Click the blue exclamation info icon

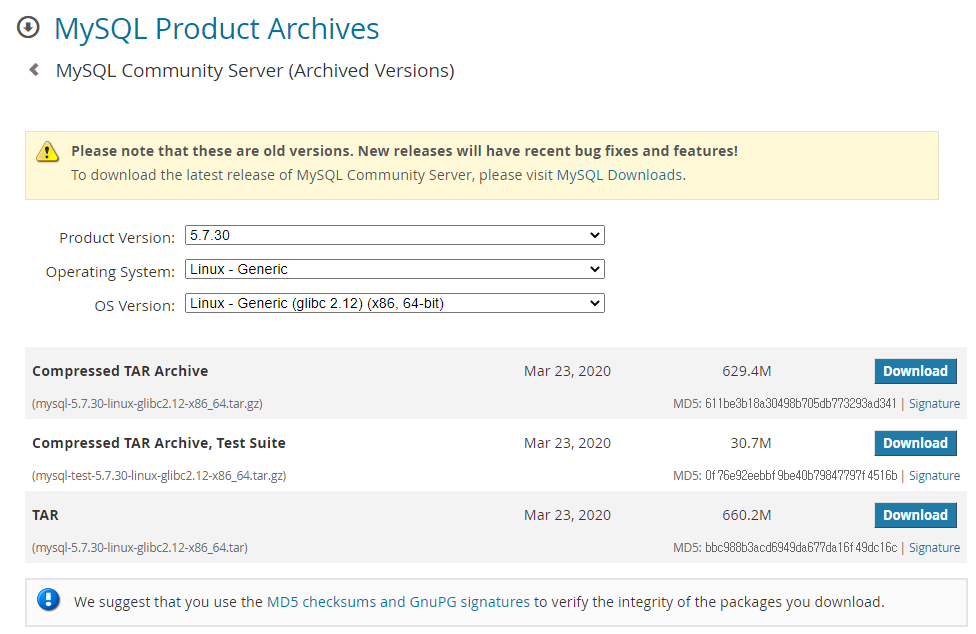(x=49, y=600)
